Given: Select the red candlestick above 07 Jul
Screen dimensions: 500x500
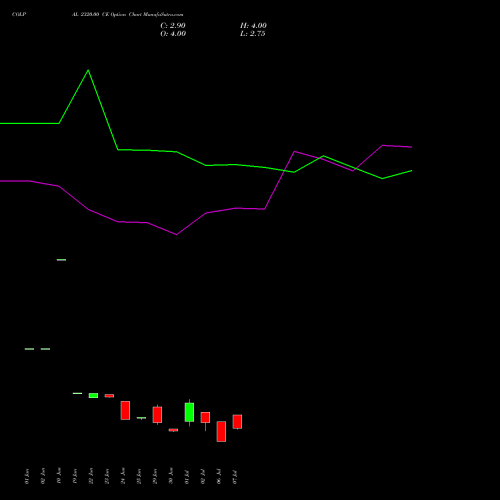Looking at the screenshot, I should click(237, 422).
